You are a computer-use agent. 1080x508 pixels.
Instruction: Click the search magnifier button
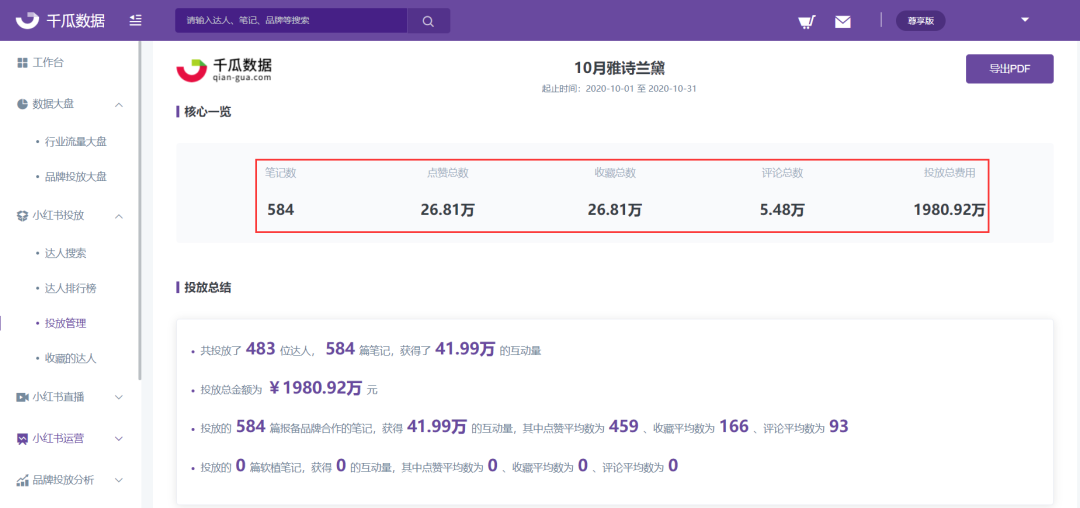(x=428, y=21)
